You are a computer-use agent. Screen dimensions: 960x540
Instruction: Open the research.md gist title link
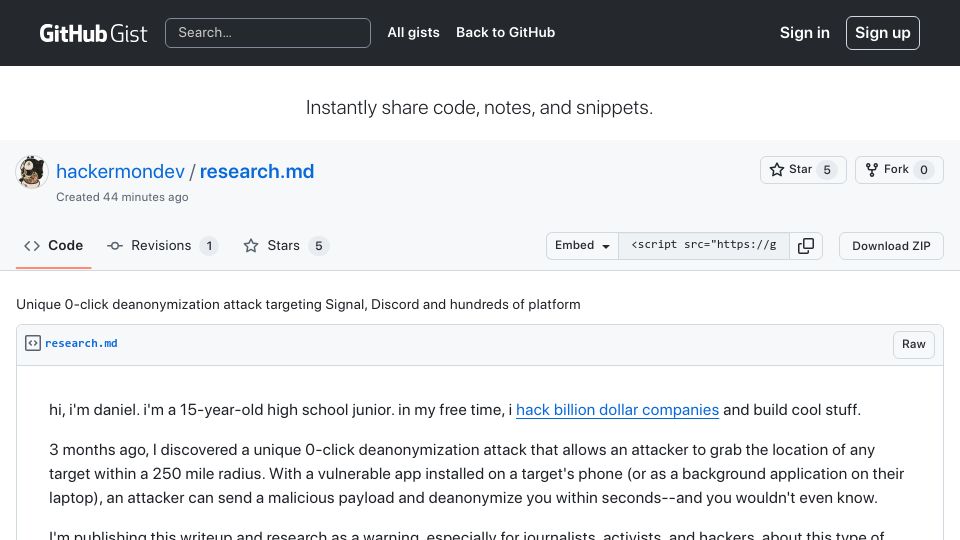(x=257, y=171)
